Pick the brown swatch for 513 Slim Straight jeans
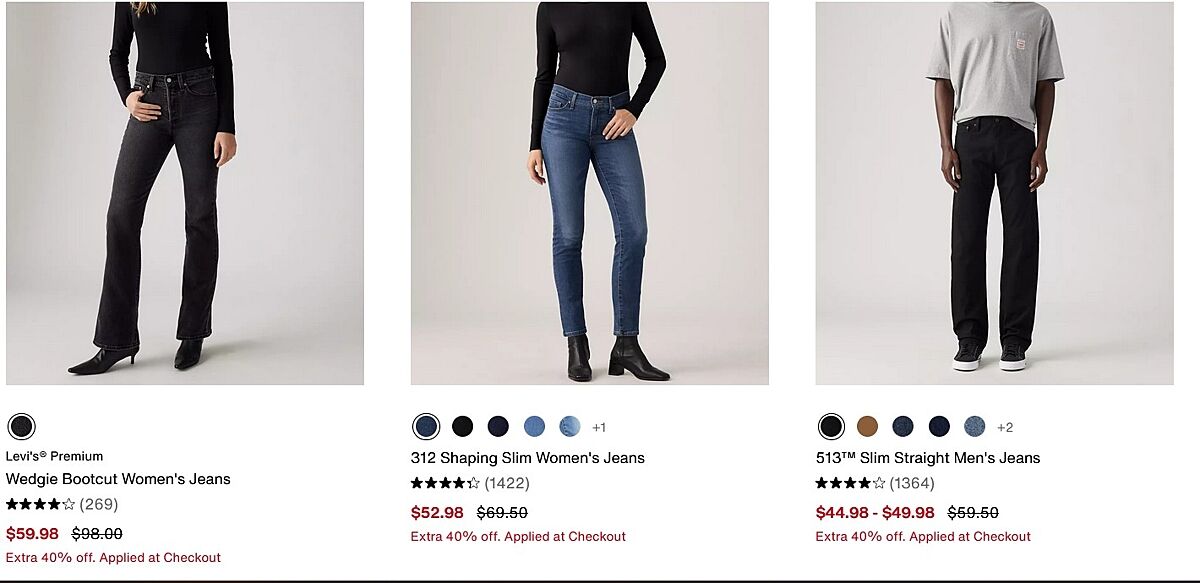 (x=867, y=427)
